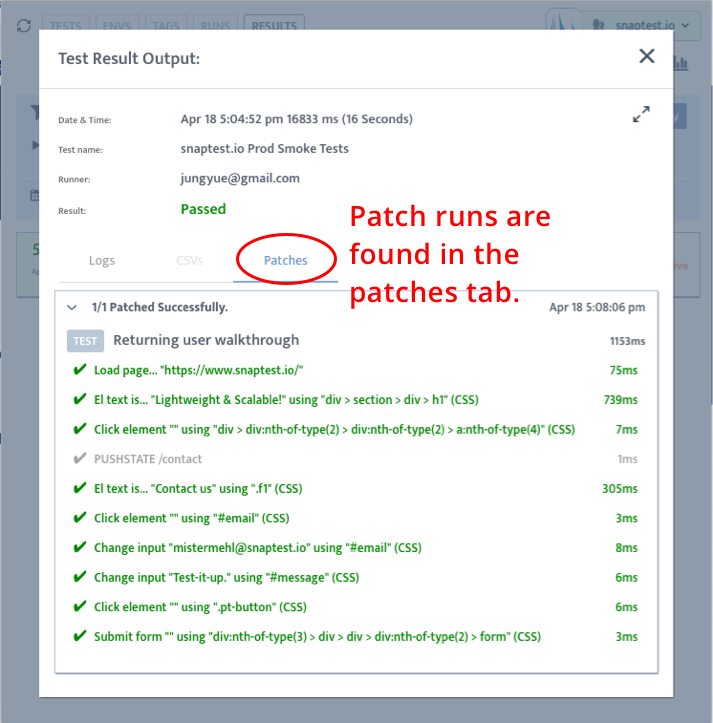Go to the RESULTS tab
Image resolution: width=713 pixels, height=723 pixels.
(x=274, y=25)
